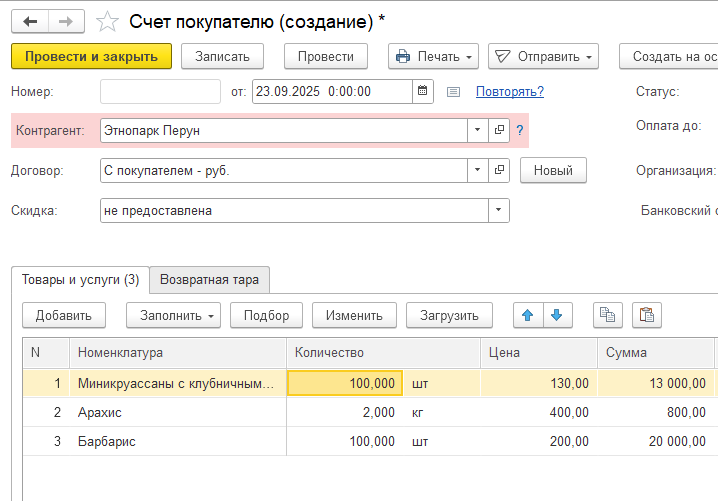The width and height of the screenshot is (718, 501).
Task: Click the Записать button
Action: click(x=222, y=56)
